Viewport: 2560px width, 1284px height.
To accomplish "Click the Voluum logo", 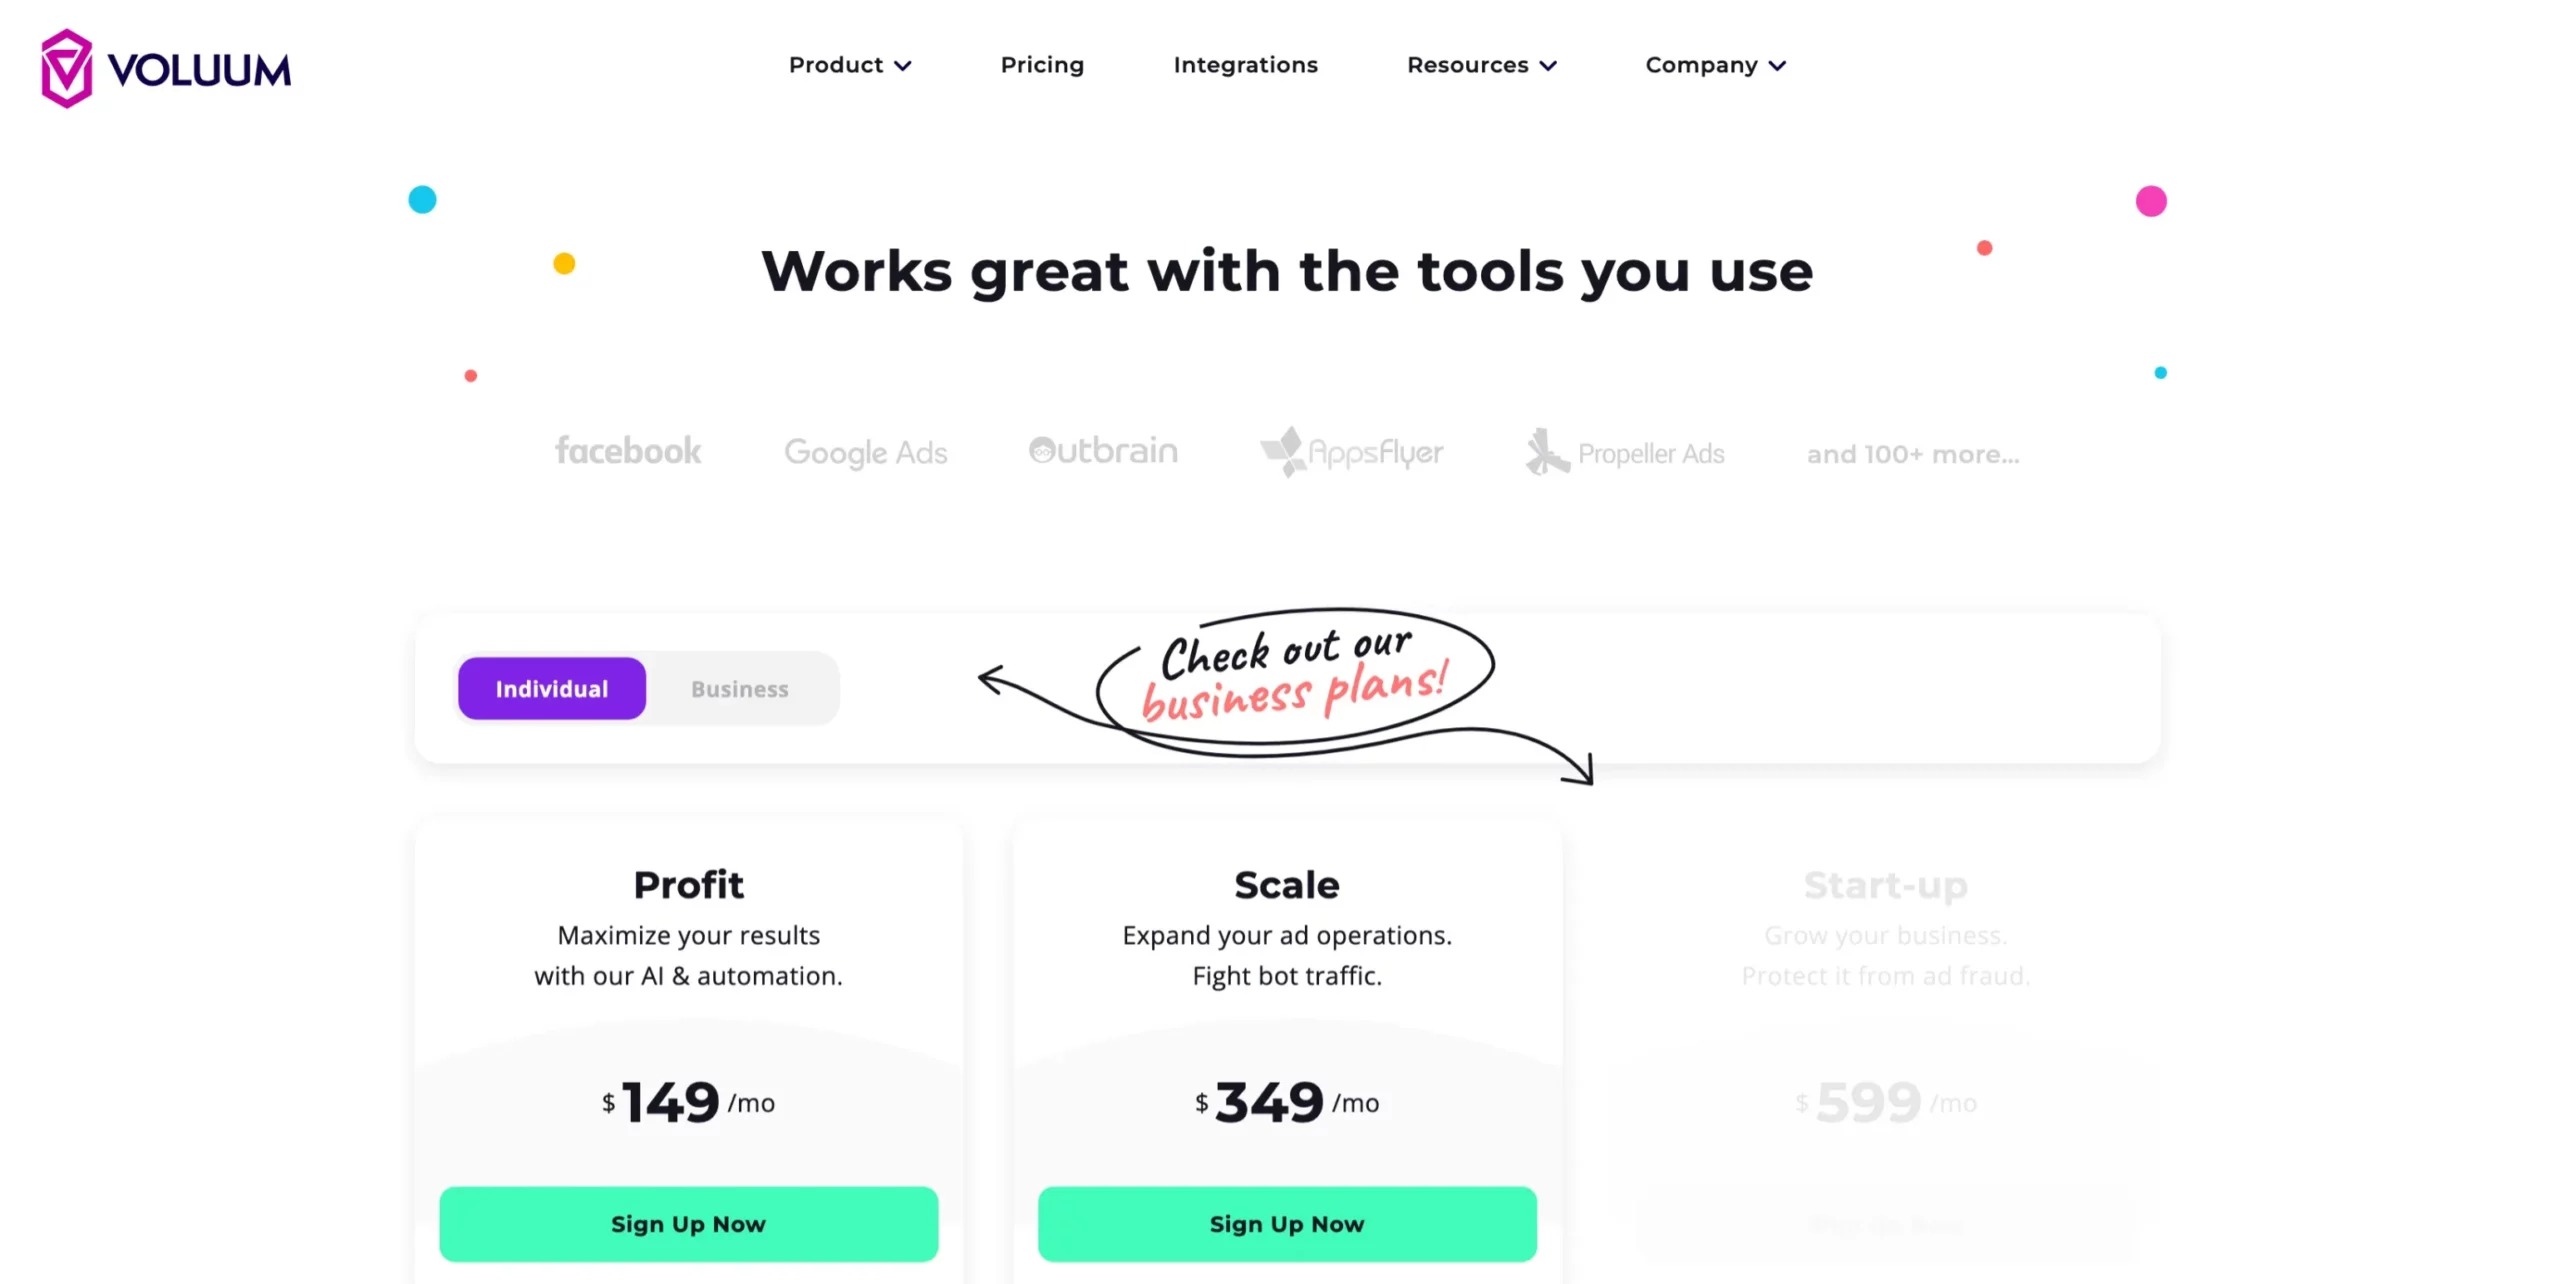I will [x=166, y=66].
